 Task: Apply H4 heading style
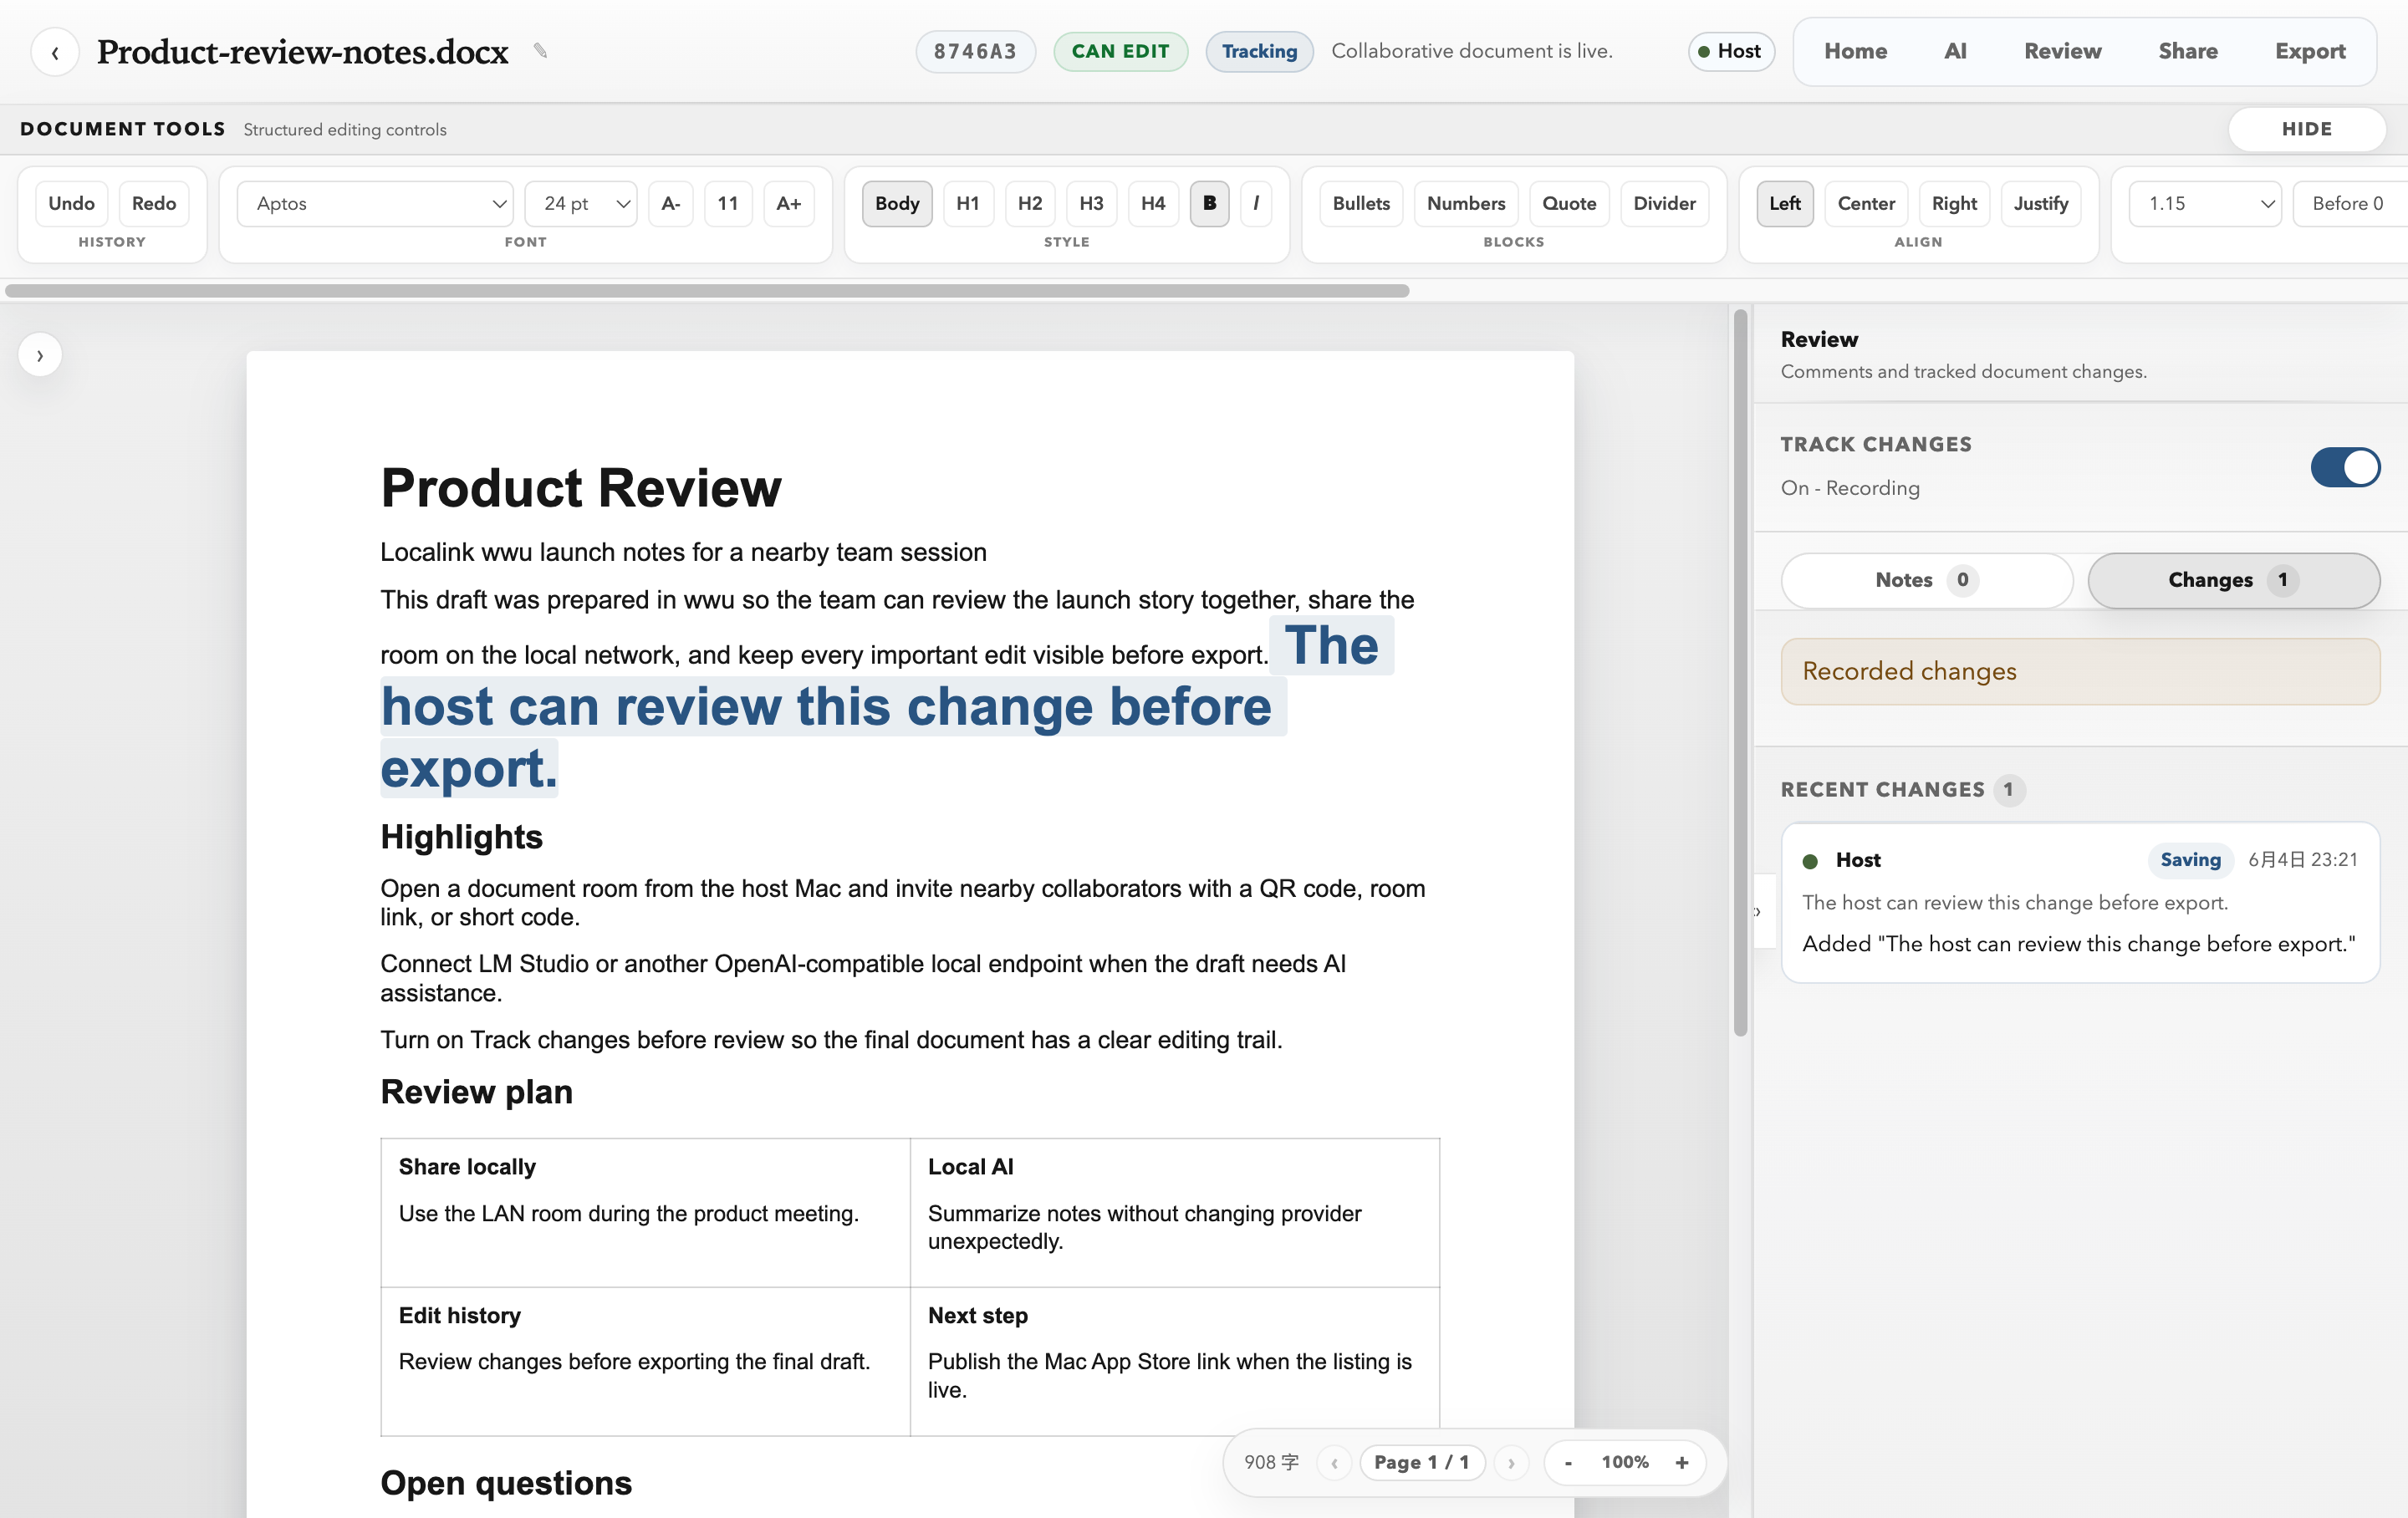pyautogui.click(x=1153, y=203)
